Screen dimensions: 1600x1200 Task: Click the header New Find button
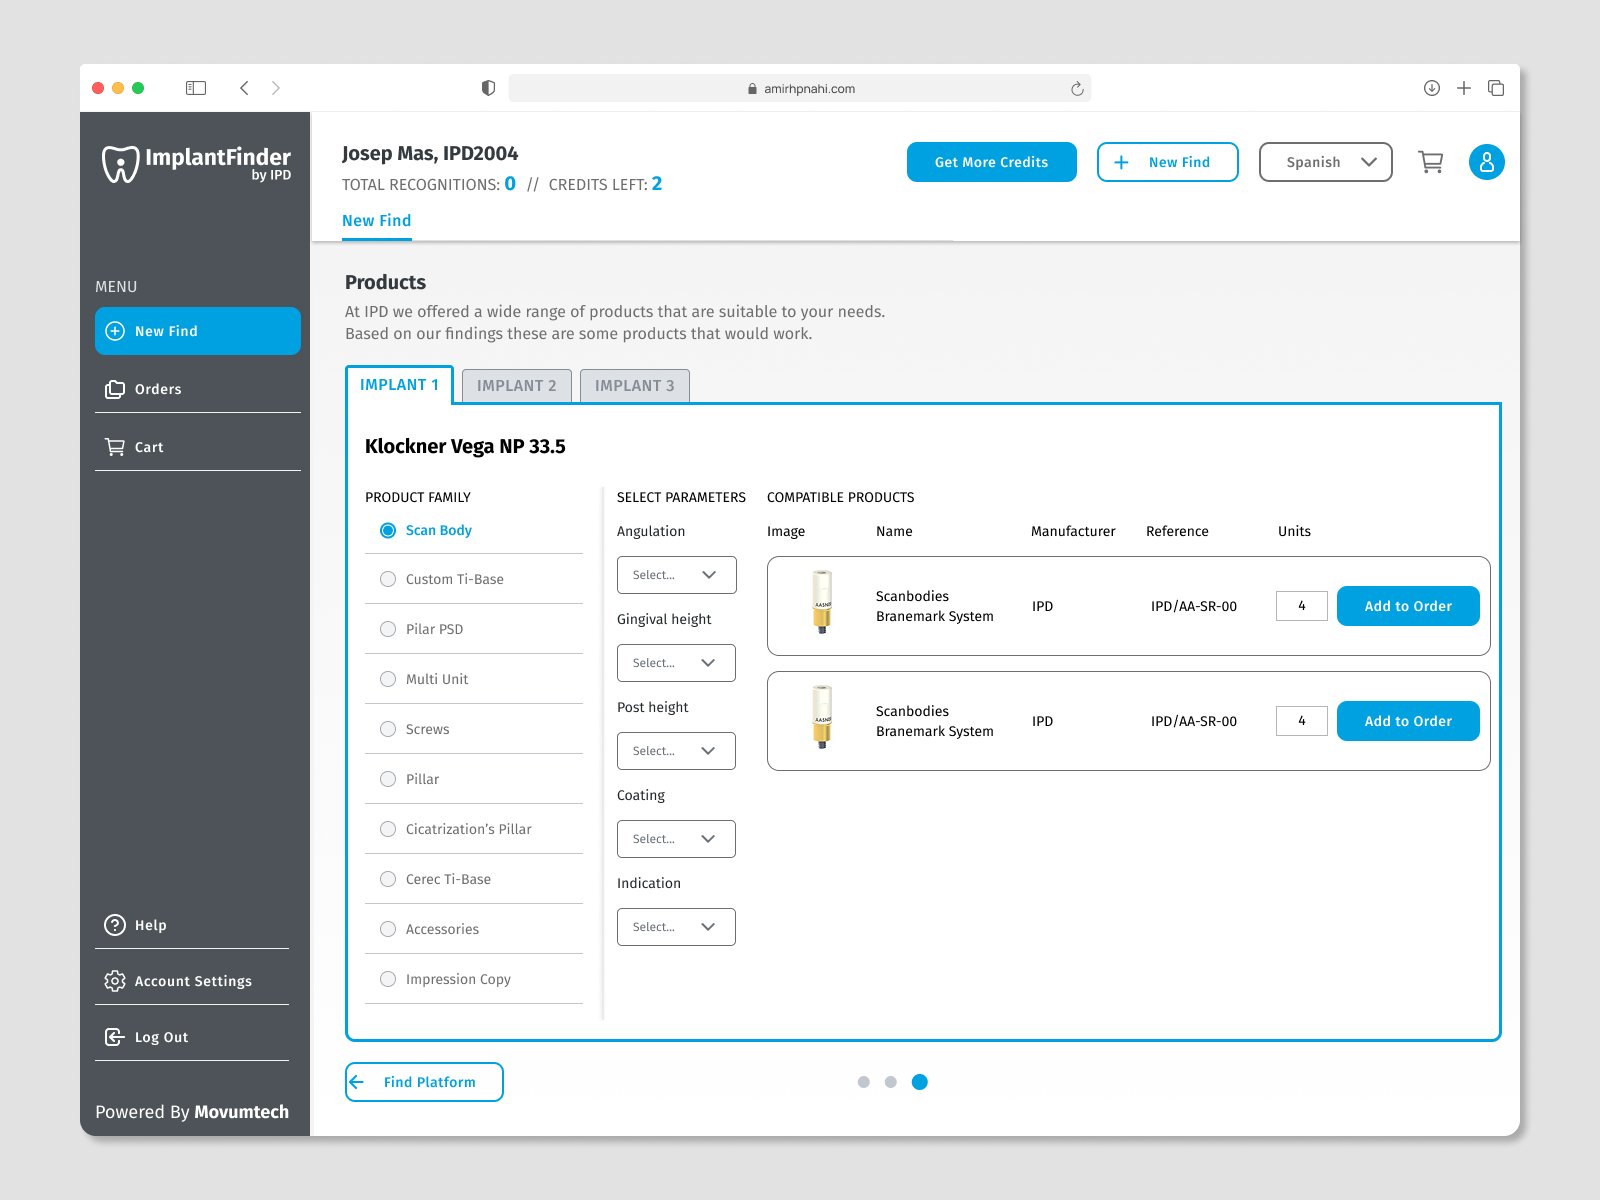pos(1168,162)
